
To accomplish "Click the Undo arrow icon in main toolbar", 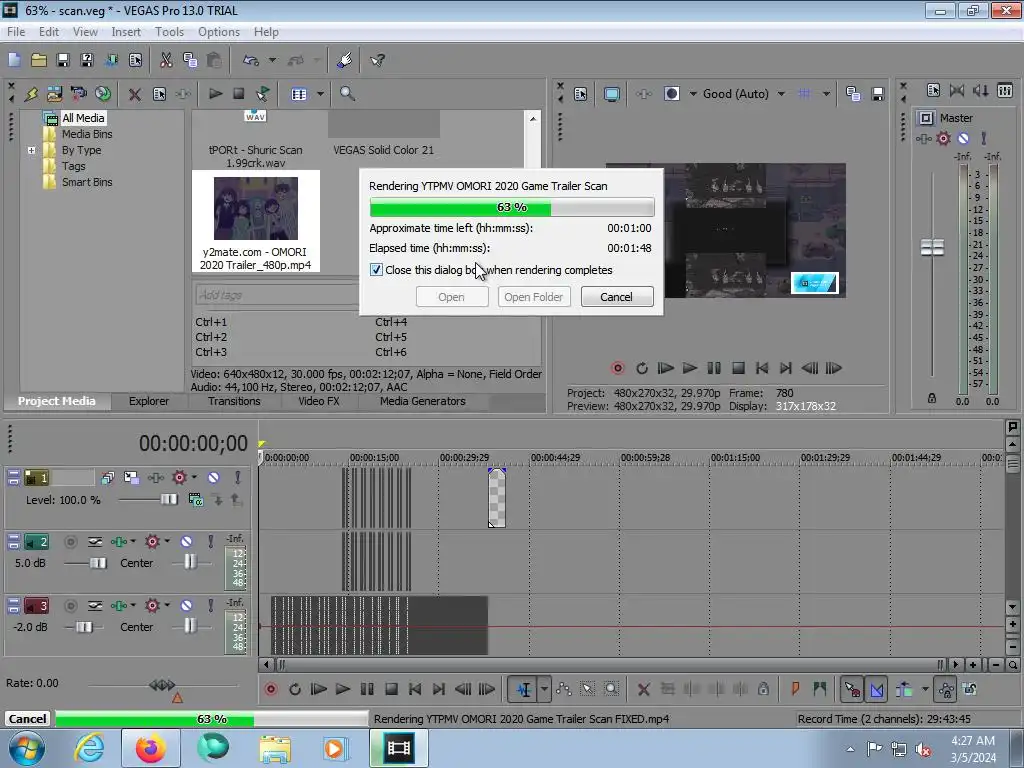I will point(251,60).
